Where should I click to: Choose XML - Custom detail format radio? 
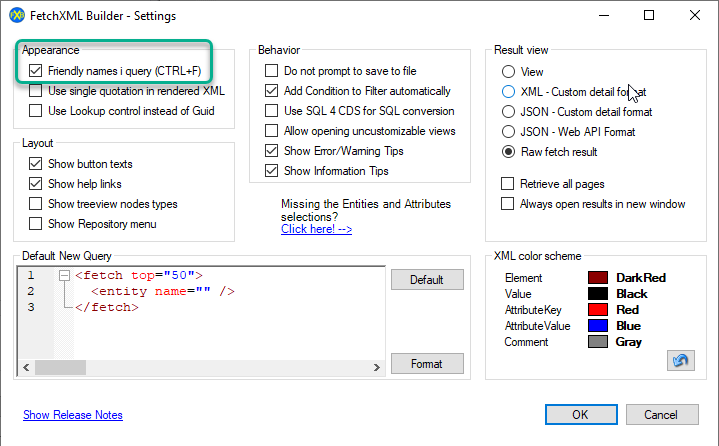click(x=509, y=92)
